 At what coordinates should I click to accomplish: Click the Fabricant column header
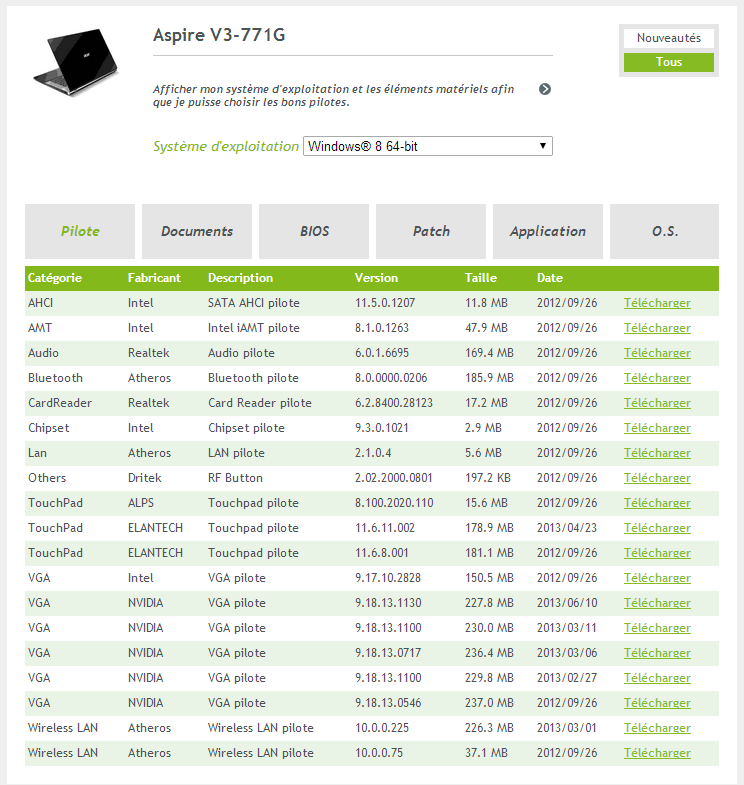(154, 278)
